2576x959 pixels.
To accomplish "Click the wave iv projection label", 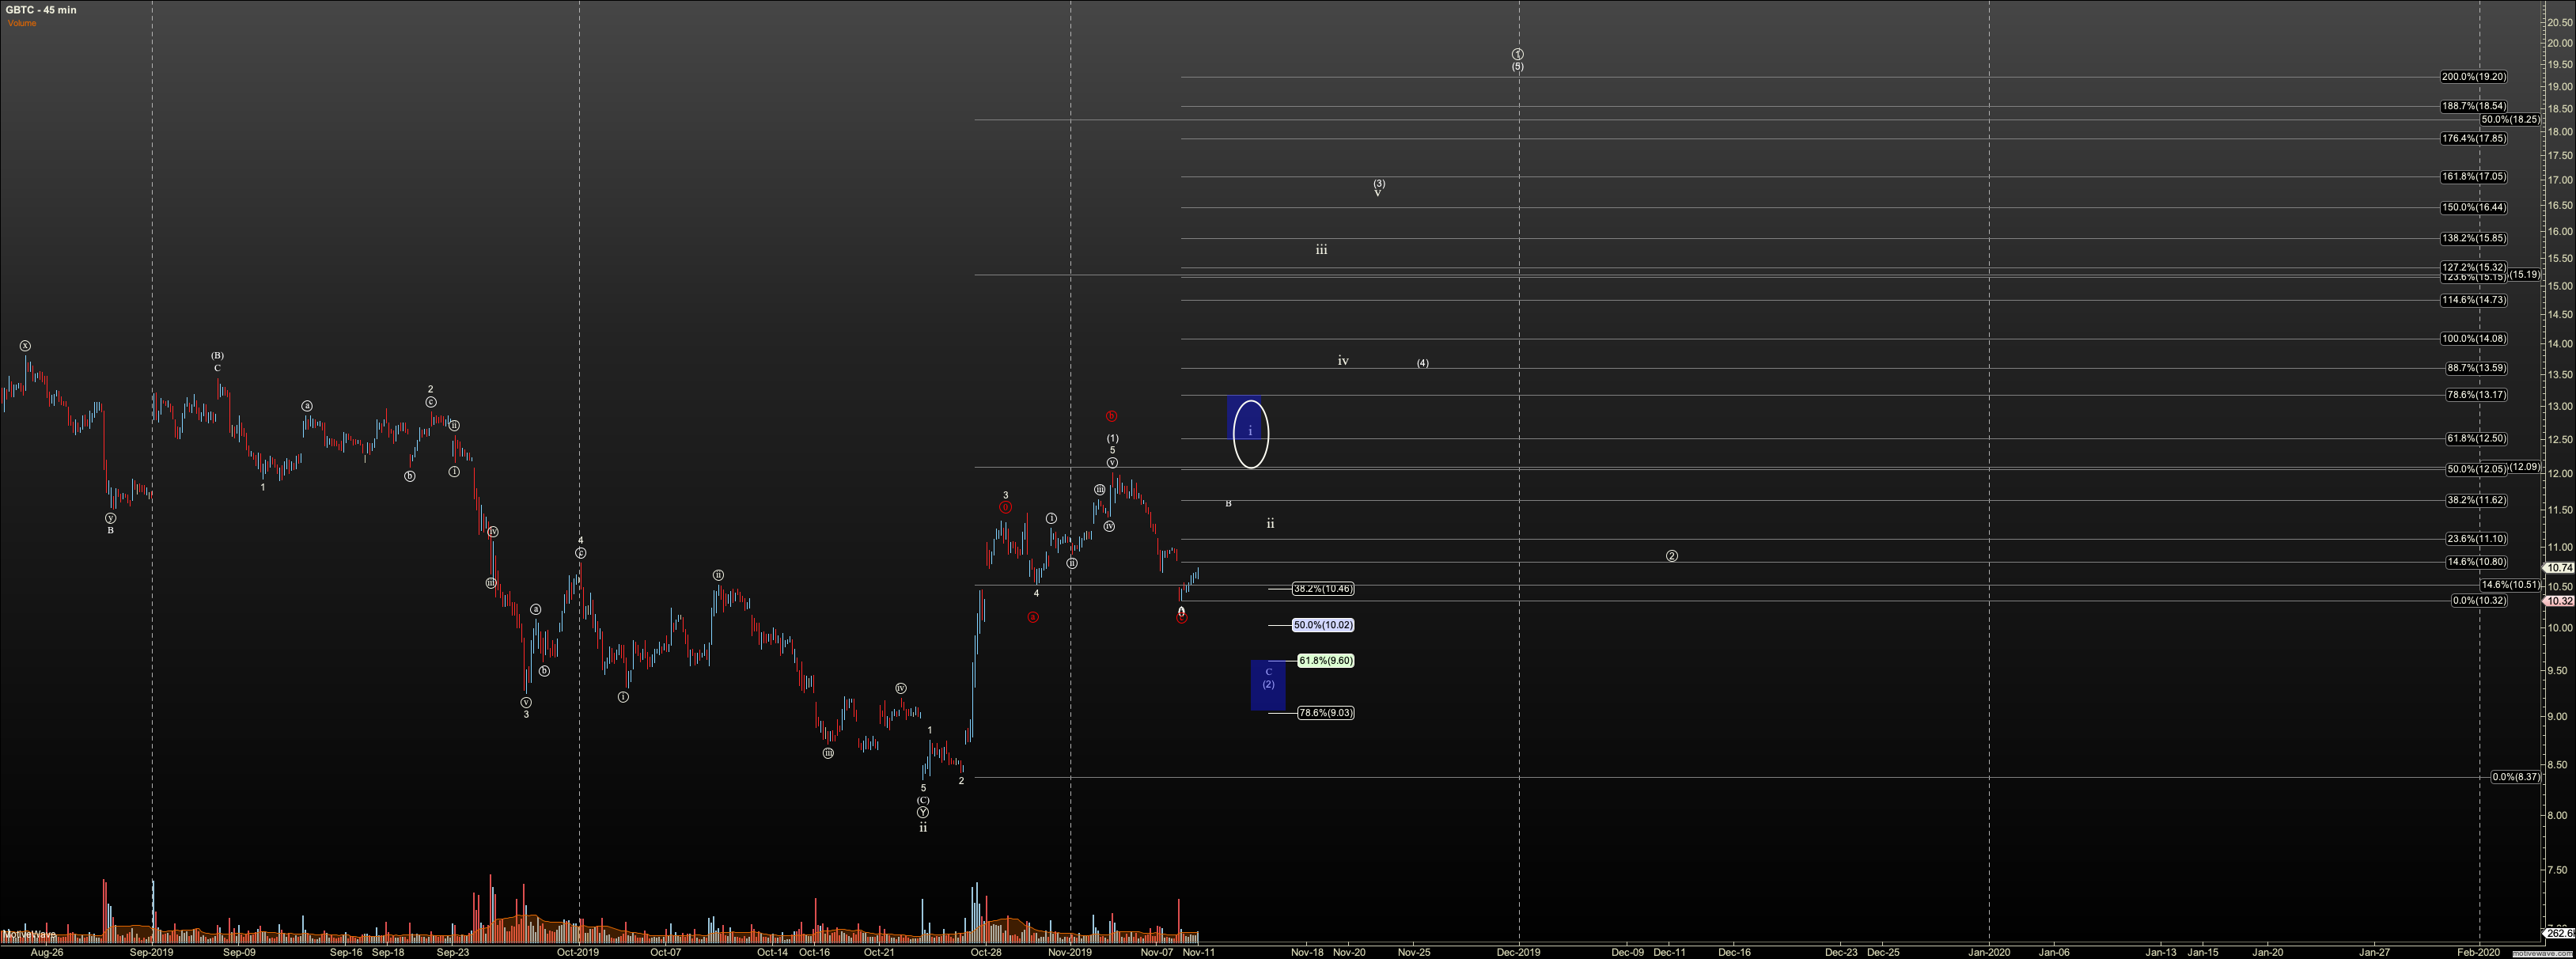I will click(x=1343, y=361).
